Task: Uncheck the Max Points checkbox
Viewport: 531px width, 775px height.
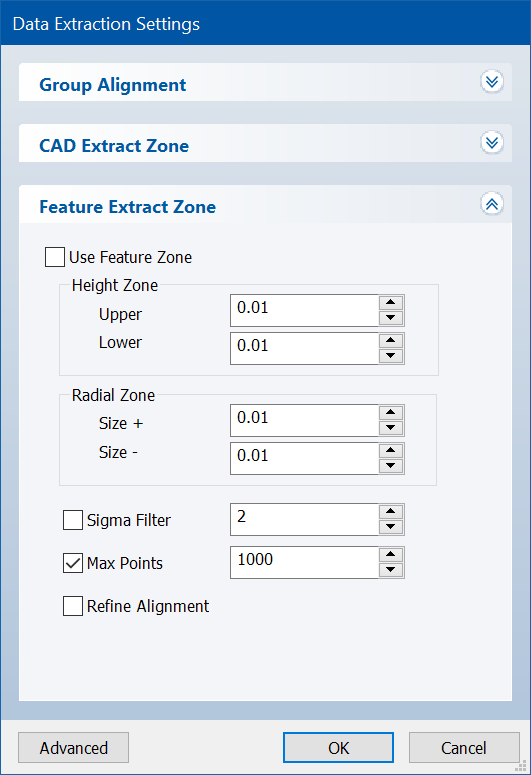Action: [x=73, y=563]
